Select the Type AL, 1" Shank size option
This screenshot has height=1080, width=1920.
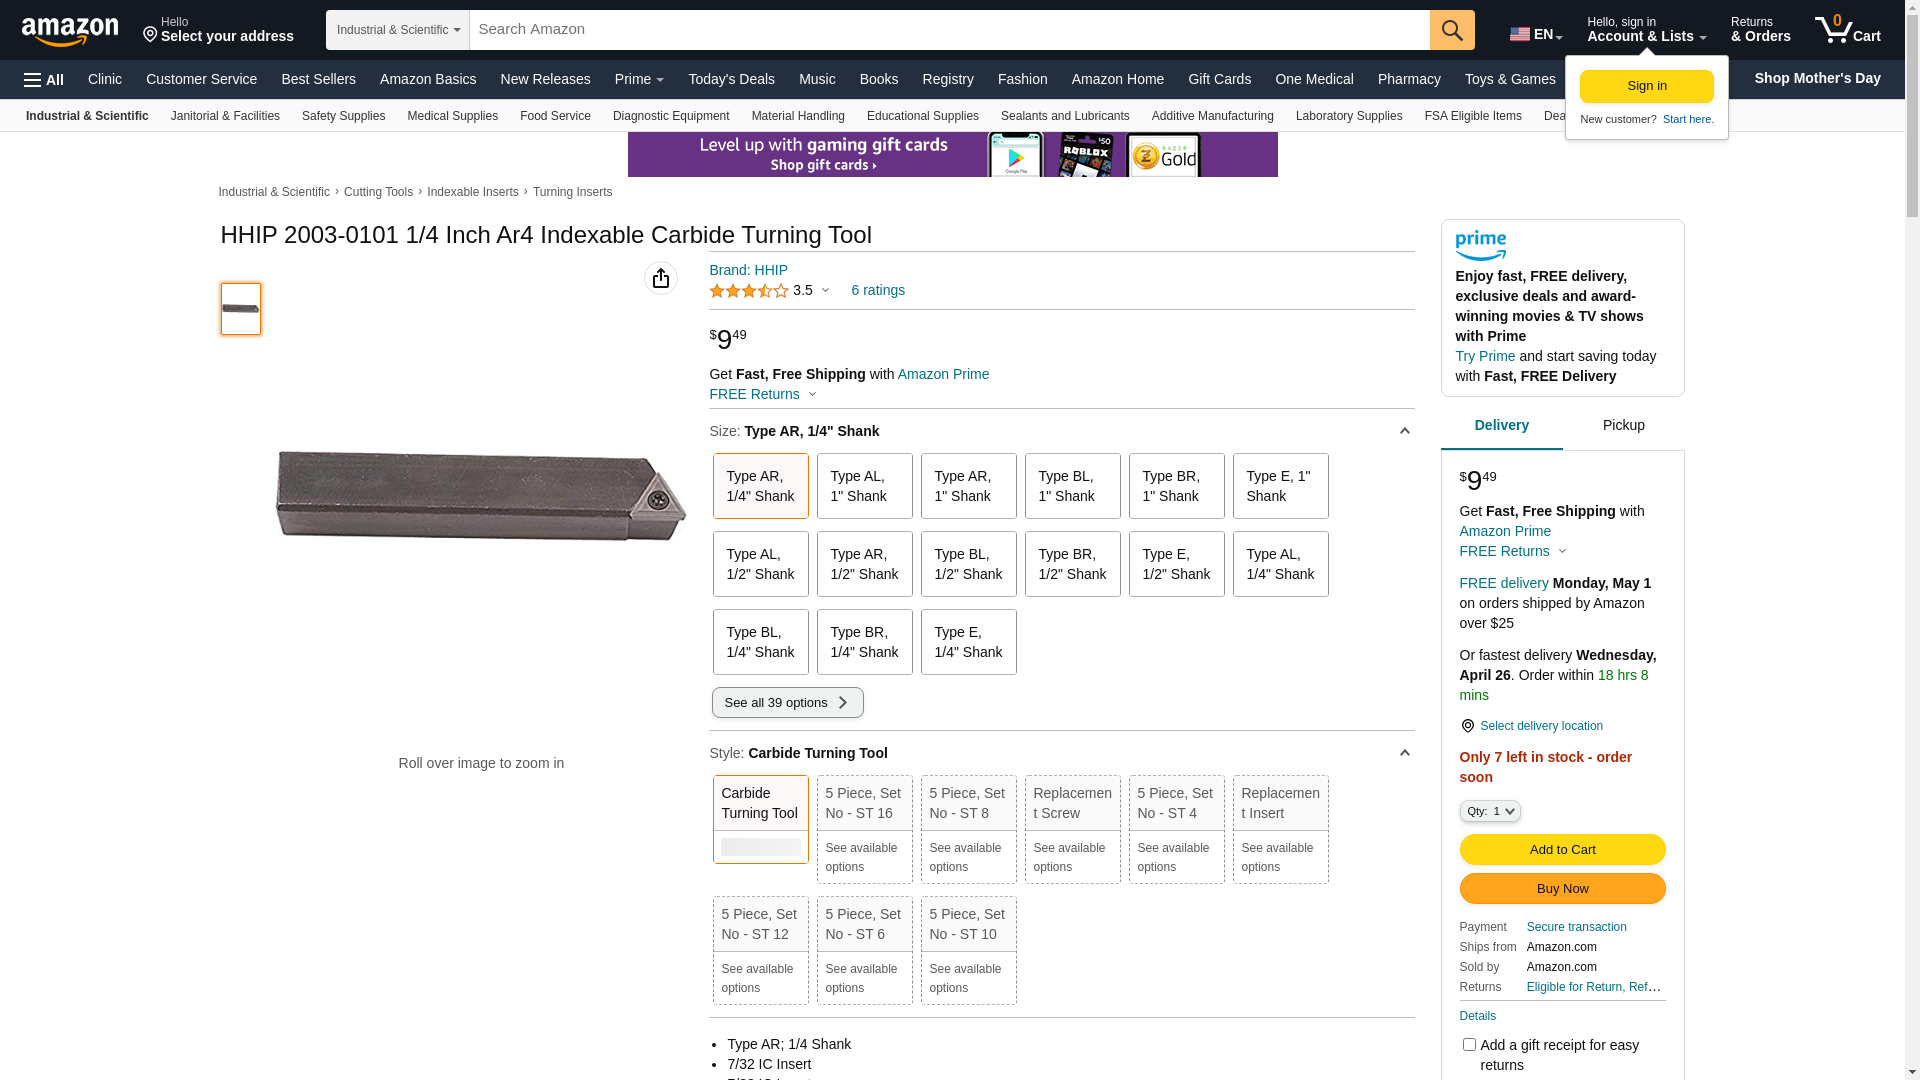[x=864, y=486]
